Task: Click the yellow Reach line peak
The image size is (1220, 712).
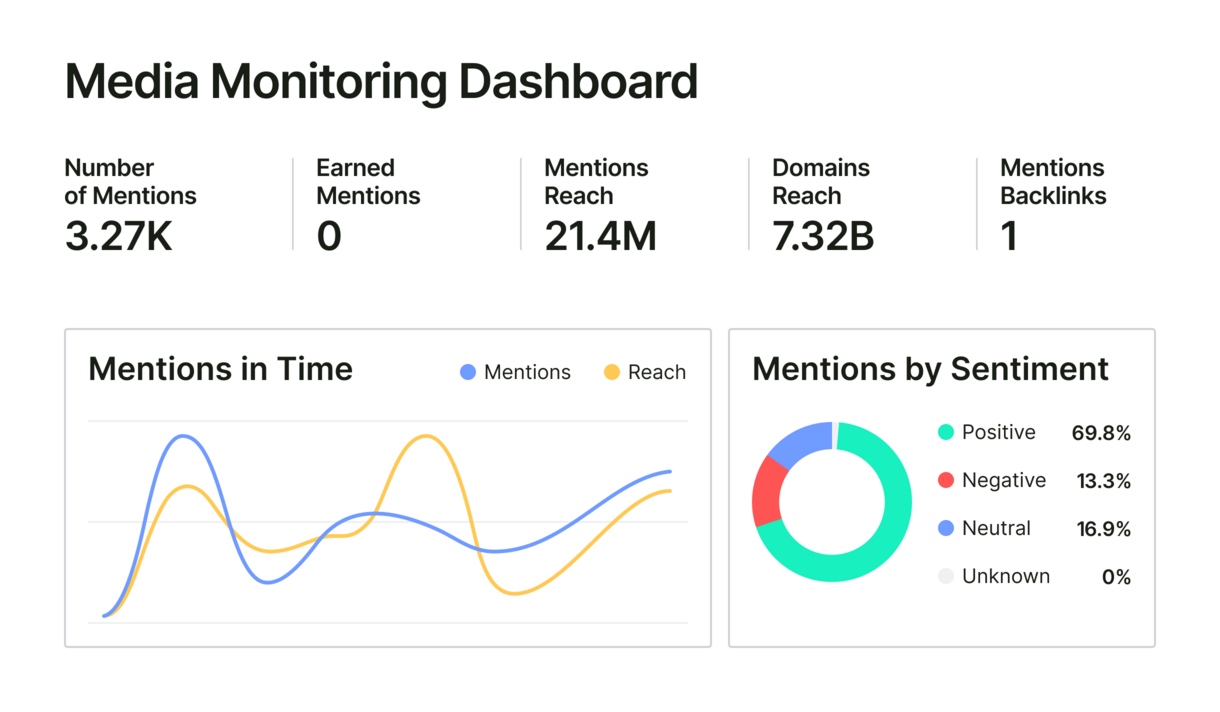Action: point(427,436)
